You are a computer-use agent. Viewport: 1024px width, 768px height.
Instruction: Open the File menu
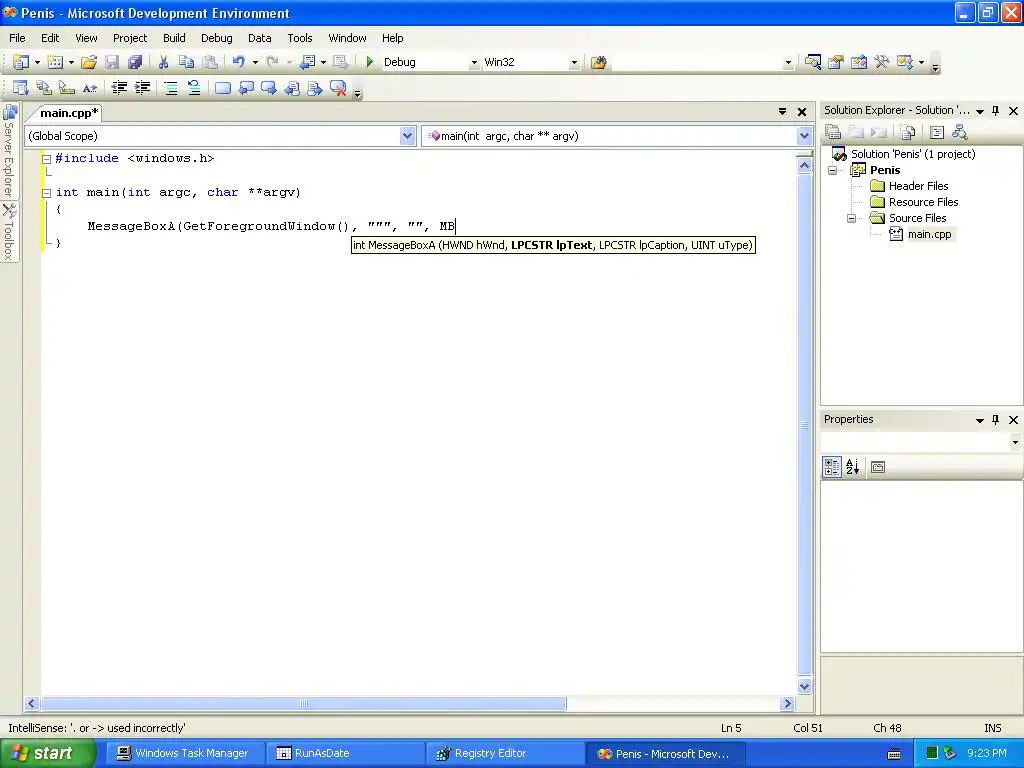18,38
